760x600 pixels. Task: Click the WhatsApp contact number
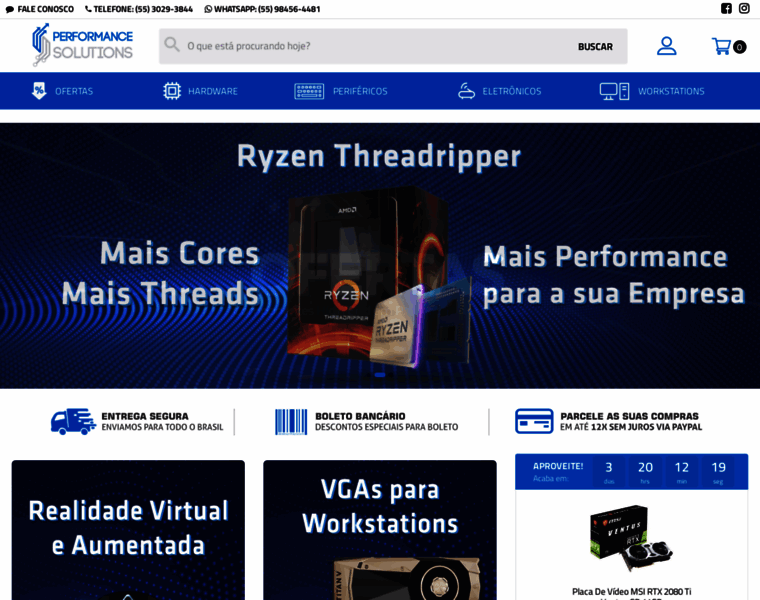coord(262,9)
